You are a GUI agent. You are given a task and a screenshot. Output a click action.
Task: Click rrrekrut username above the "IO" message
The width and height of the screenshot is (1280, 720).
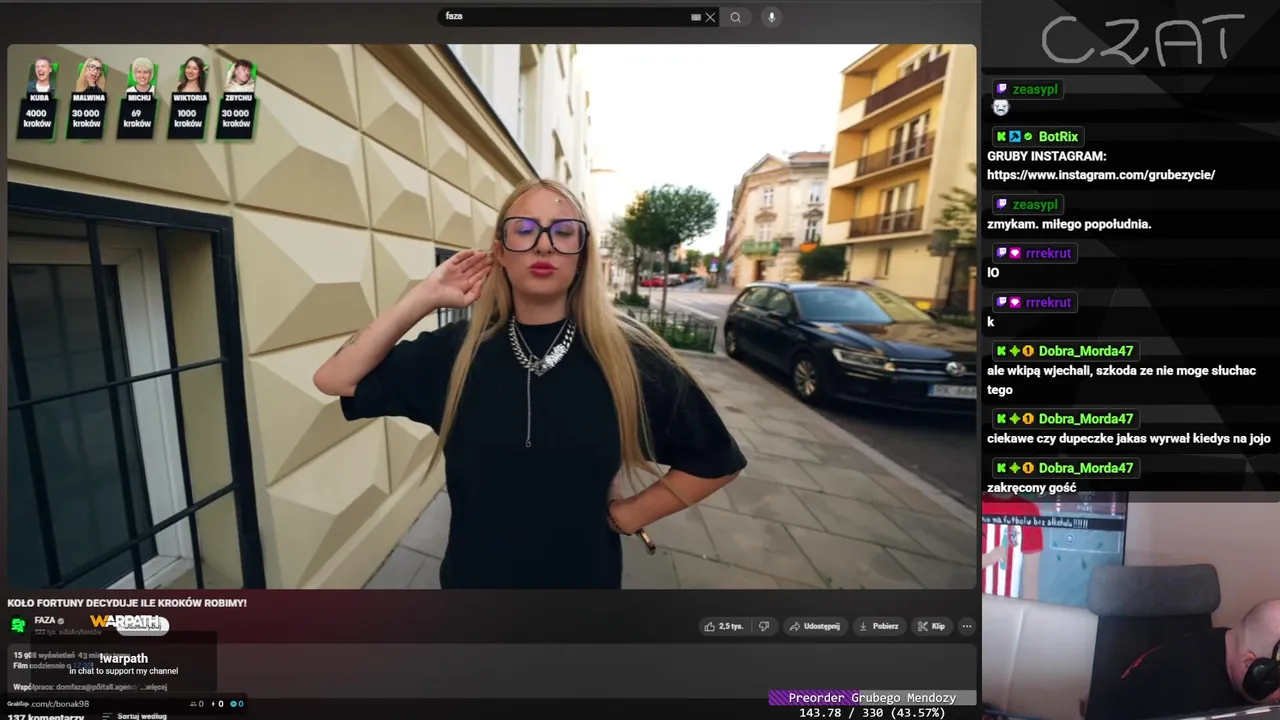[1048, 253]
